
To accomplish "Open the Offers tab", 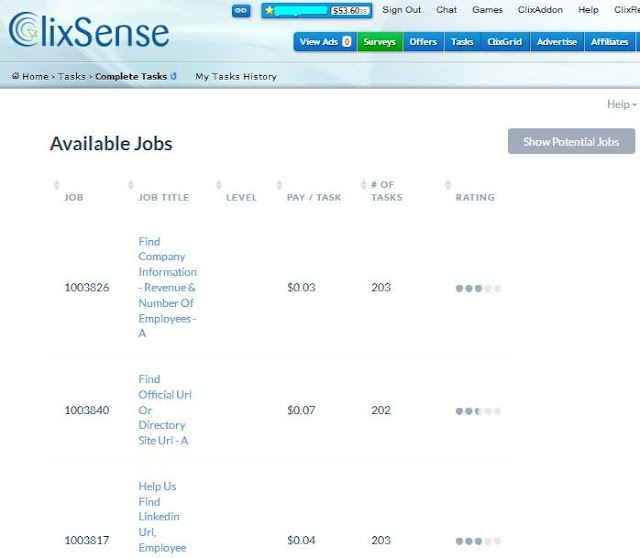I will [x=423, y=42].
